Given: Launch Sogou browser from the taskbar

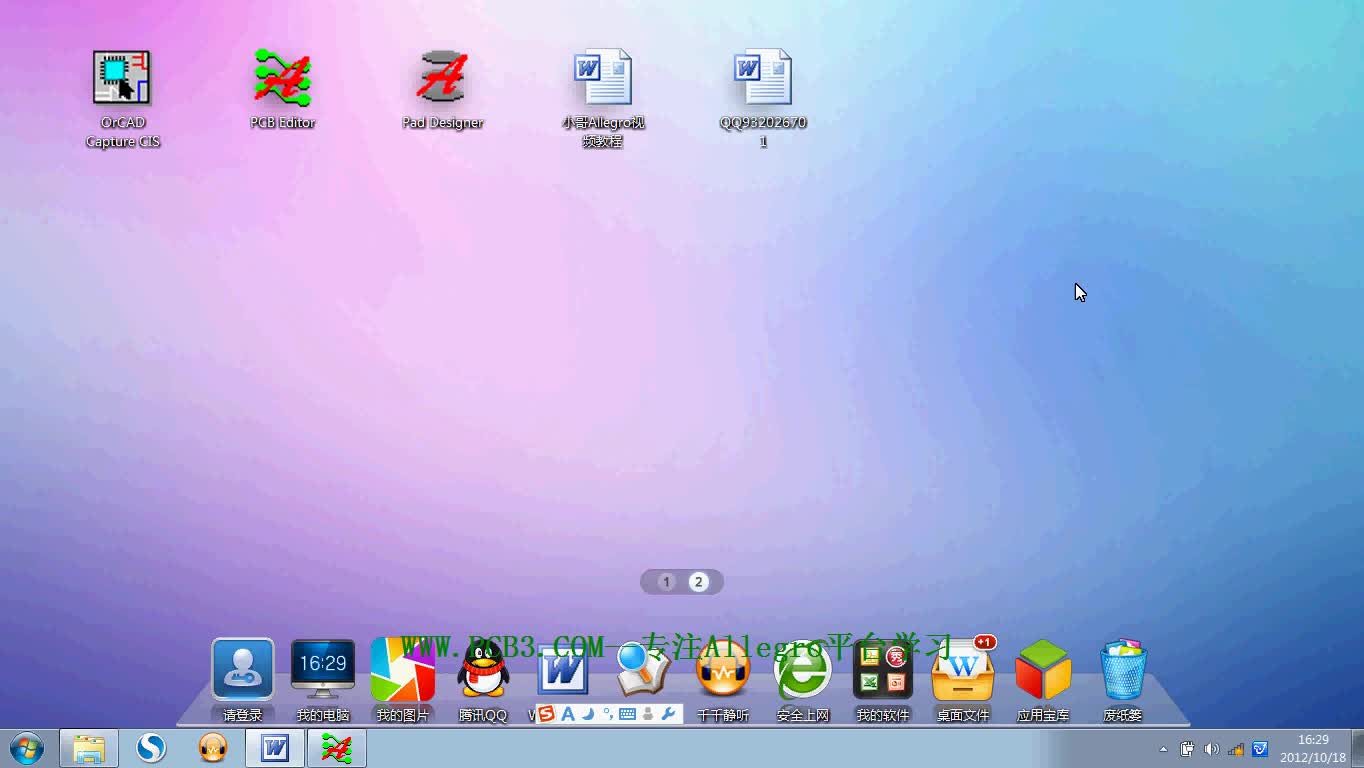Looking at the screenshot, I should point(151,748).
